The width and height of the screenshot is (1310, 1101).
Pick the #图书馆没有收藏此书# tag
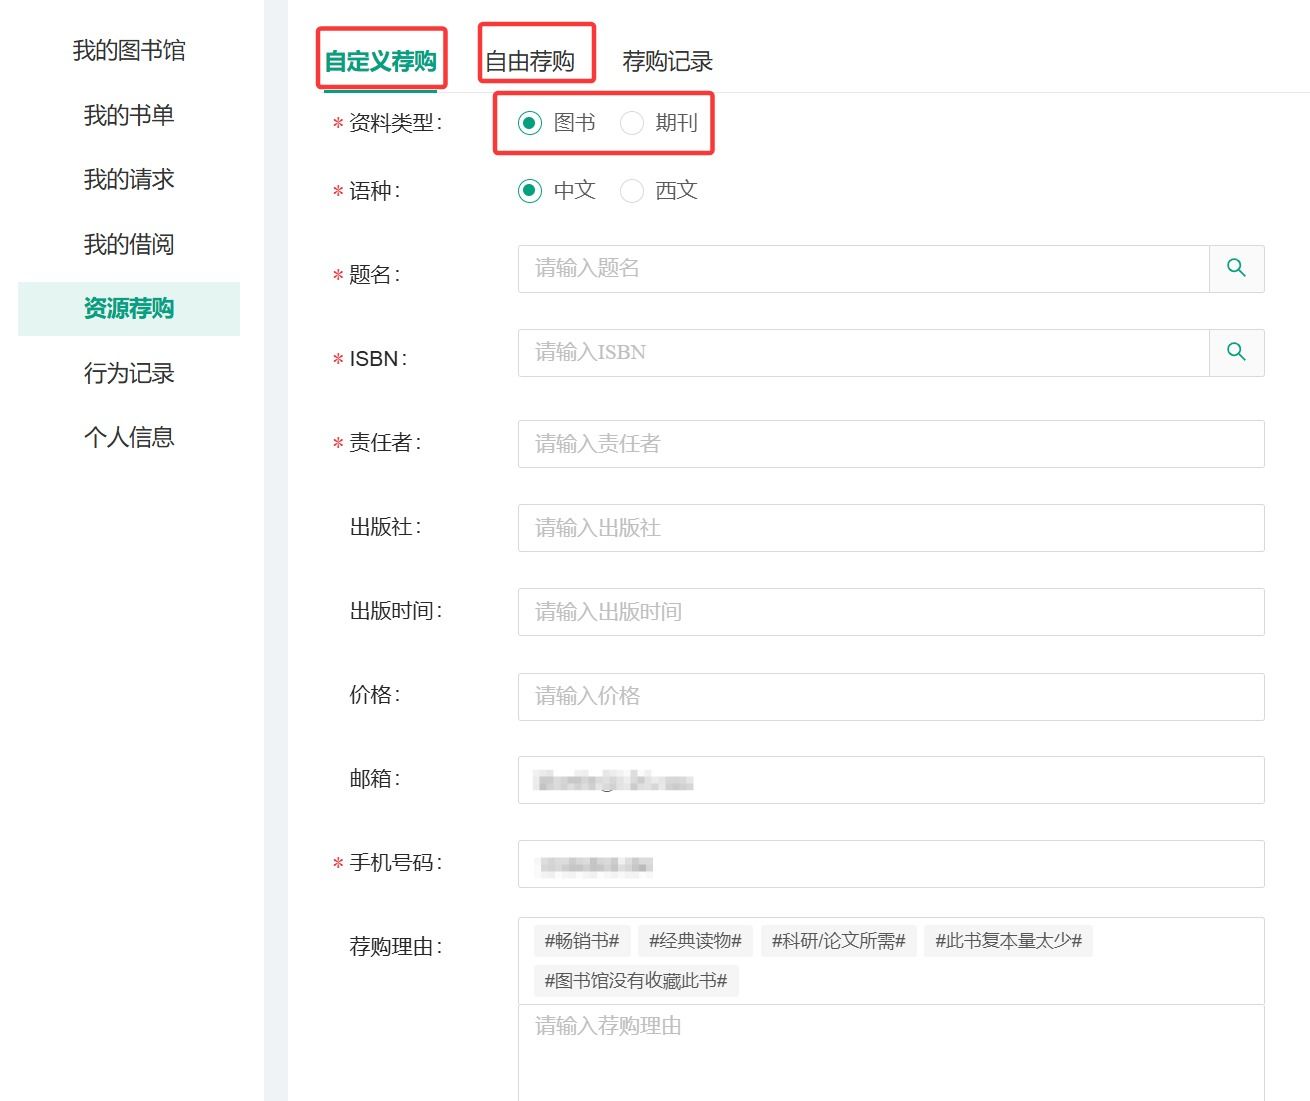point(635,981)
